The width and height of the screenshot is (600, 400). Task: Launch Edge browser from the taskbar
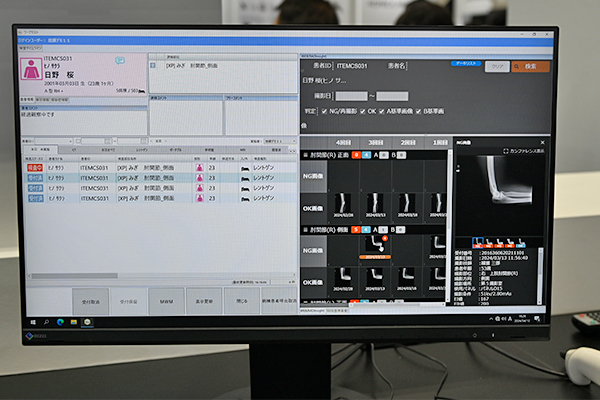click(x=60, y=321)
